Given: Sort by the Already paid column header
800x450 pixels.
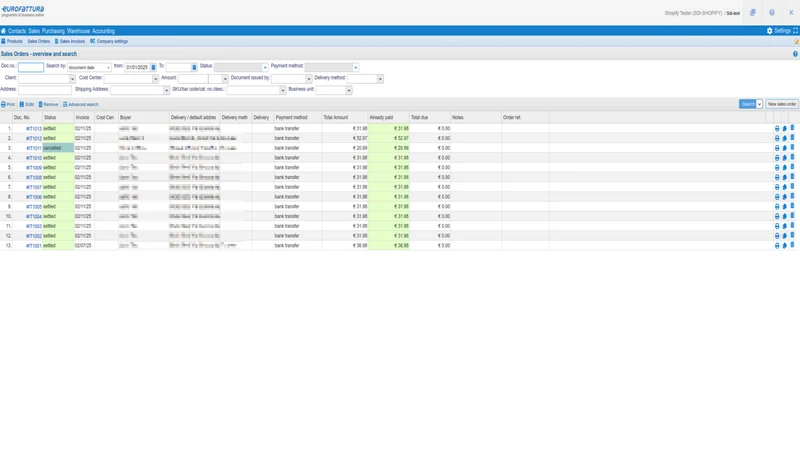Looking at the screenshot, I should (381, 117).
